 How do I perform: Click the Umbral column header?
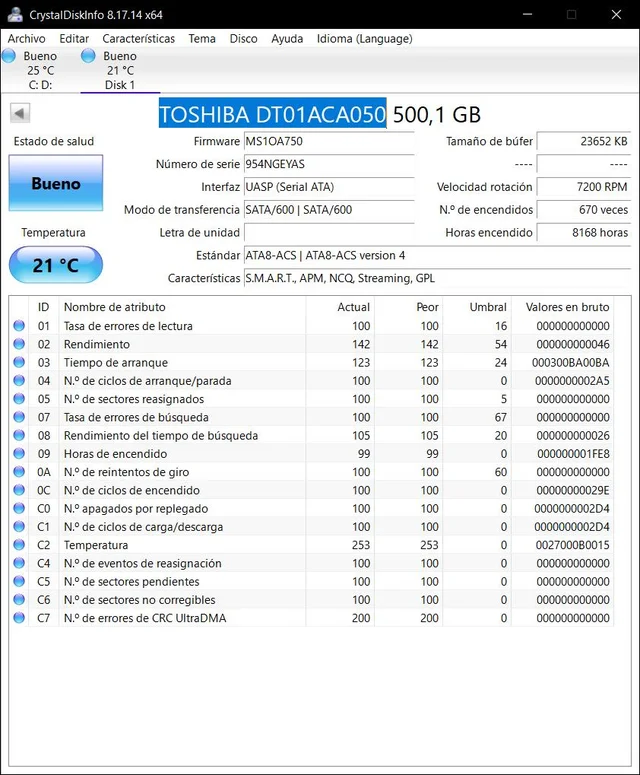(x=477, y=307)
